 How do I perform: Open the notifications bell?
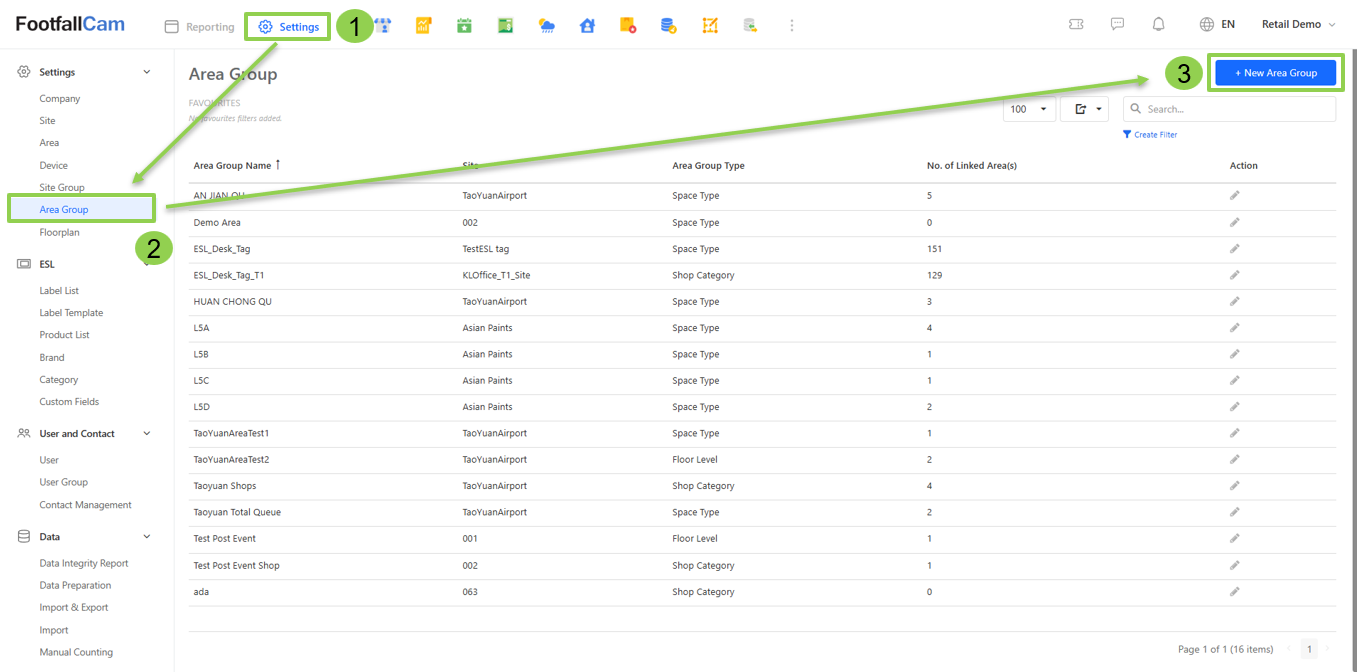(1158, 25)
